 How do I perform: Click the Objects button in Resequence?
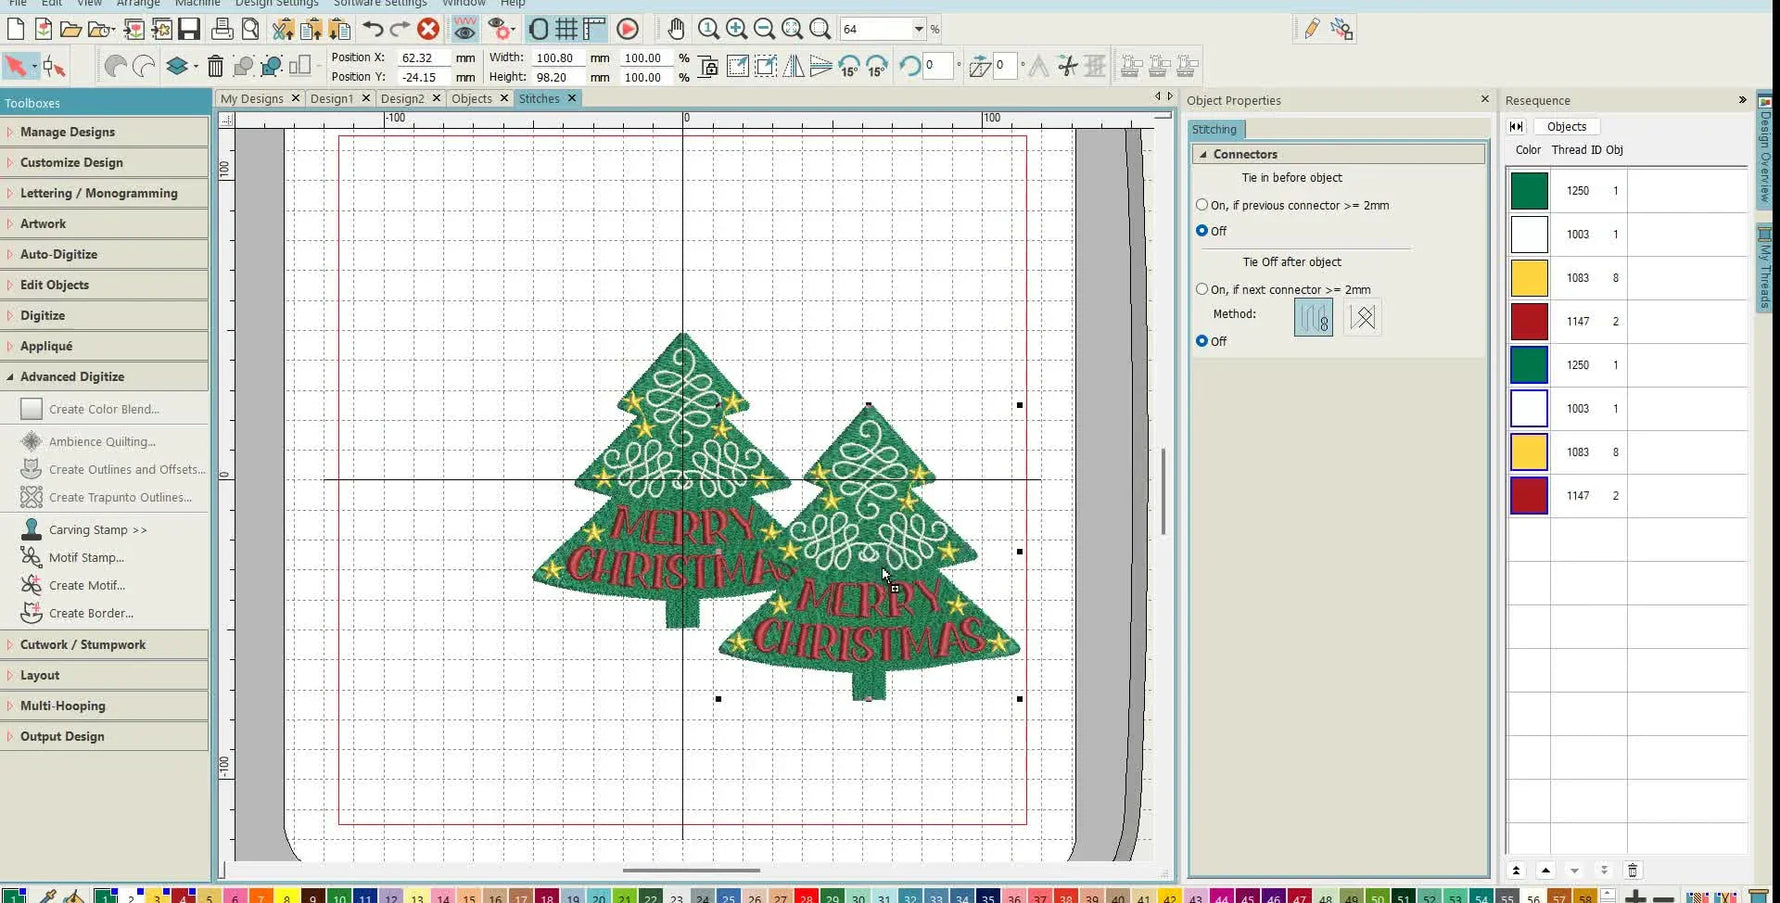[x=1566, y=126]
